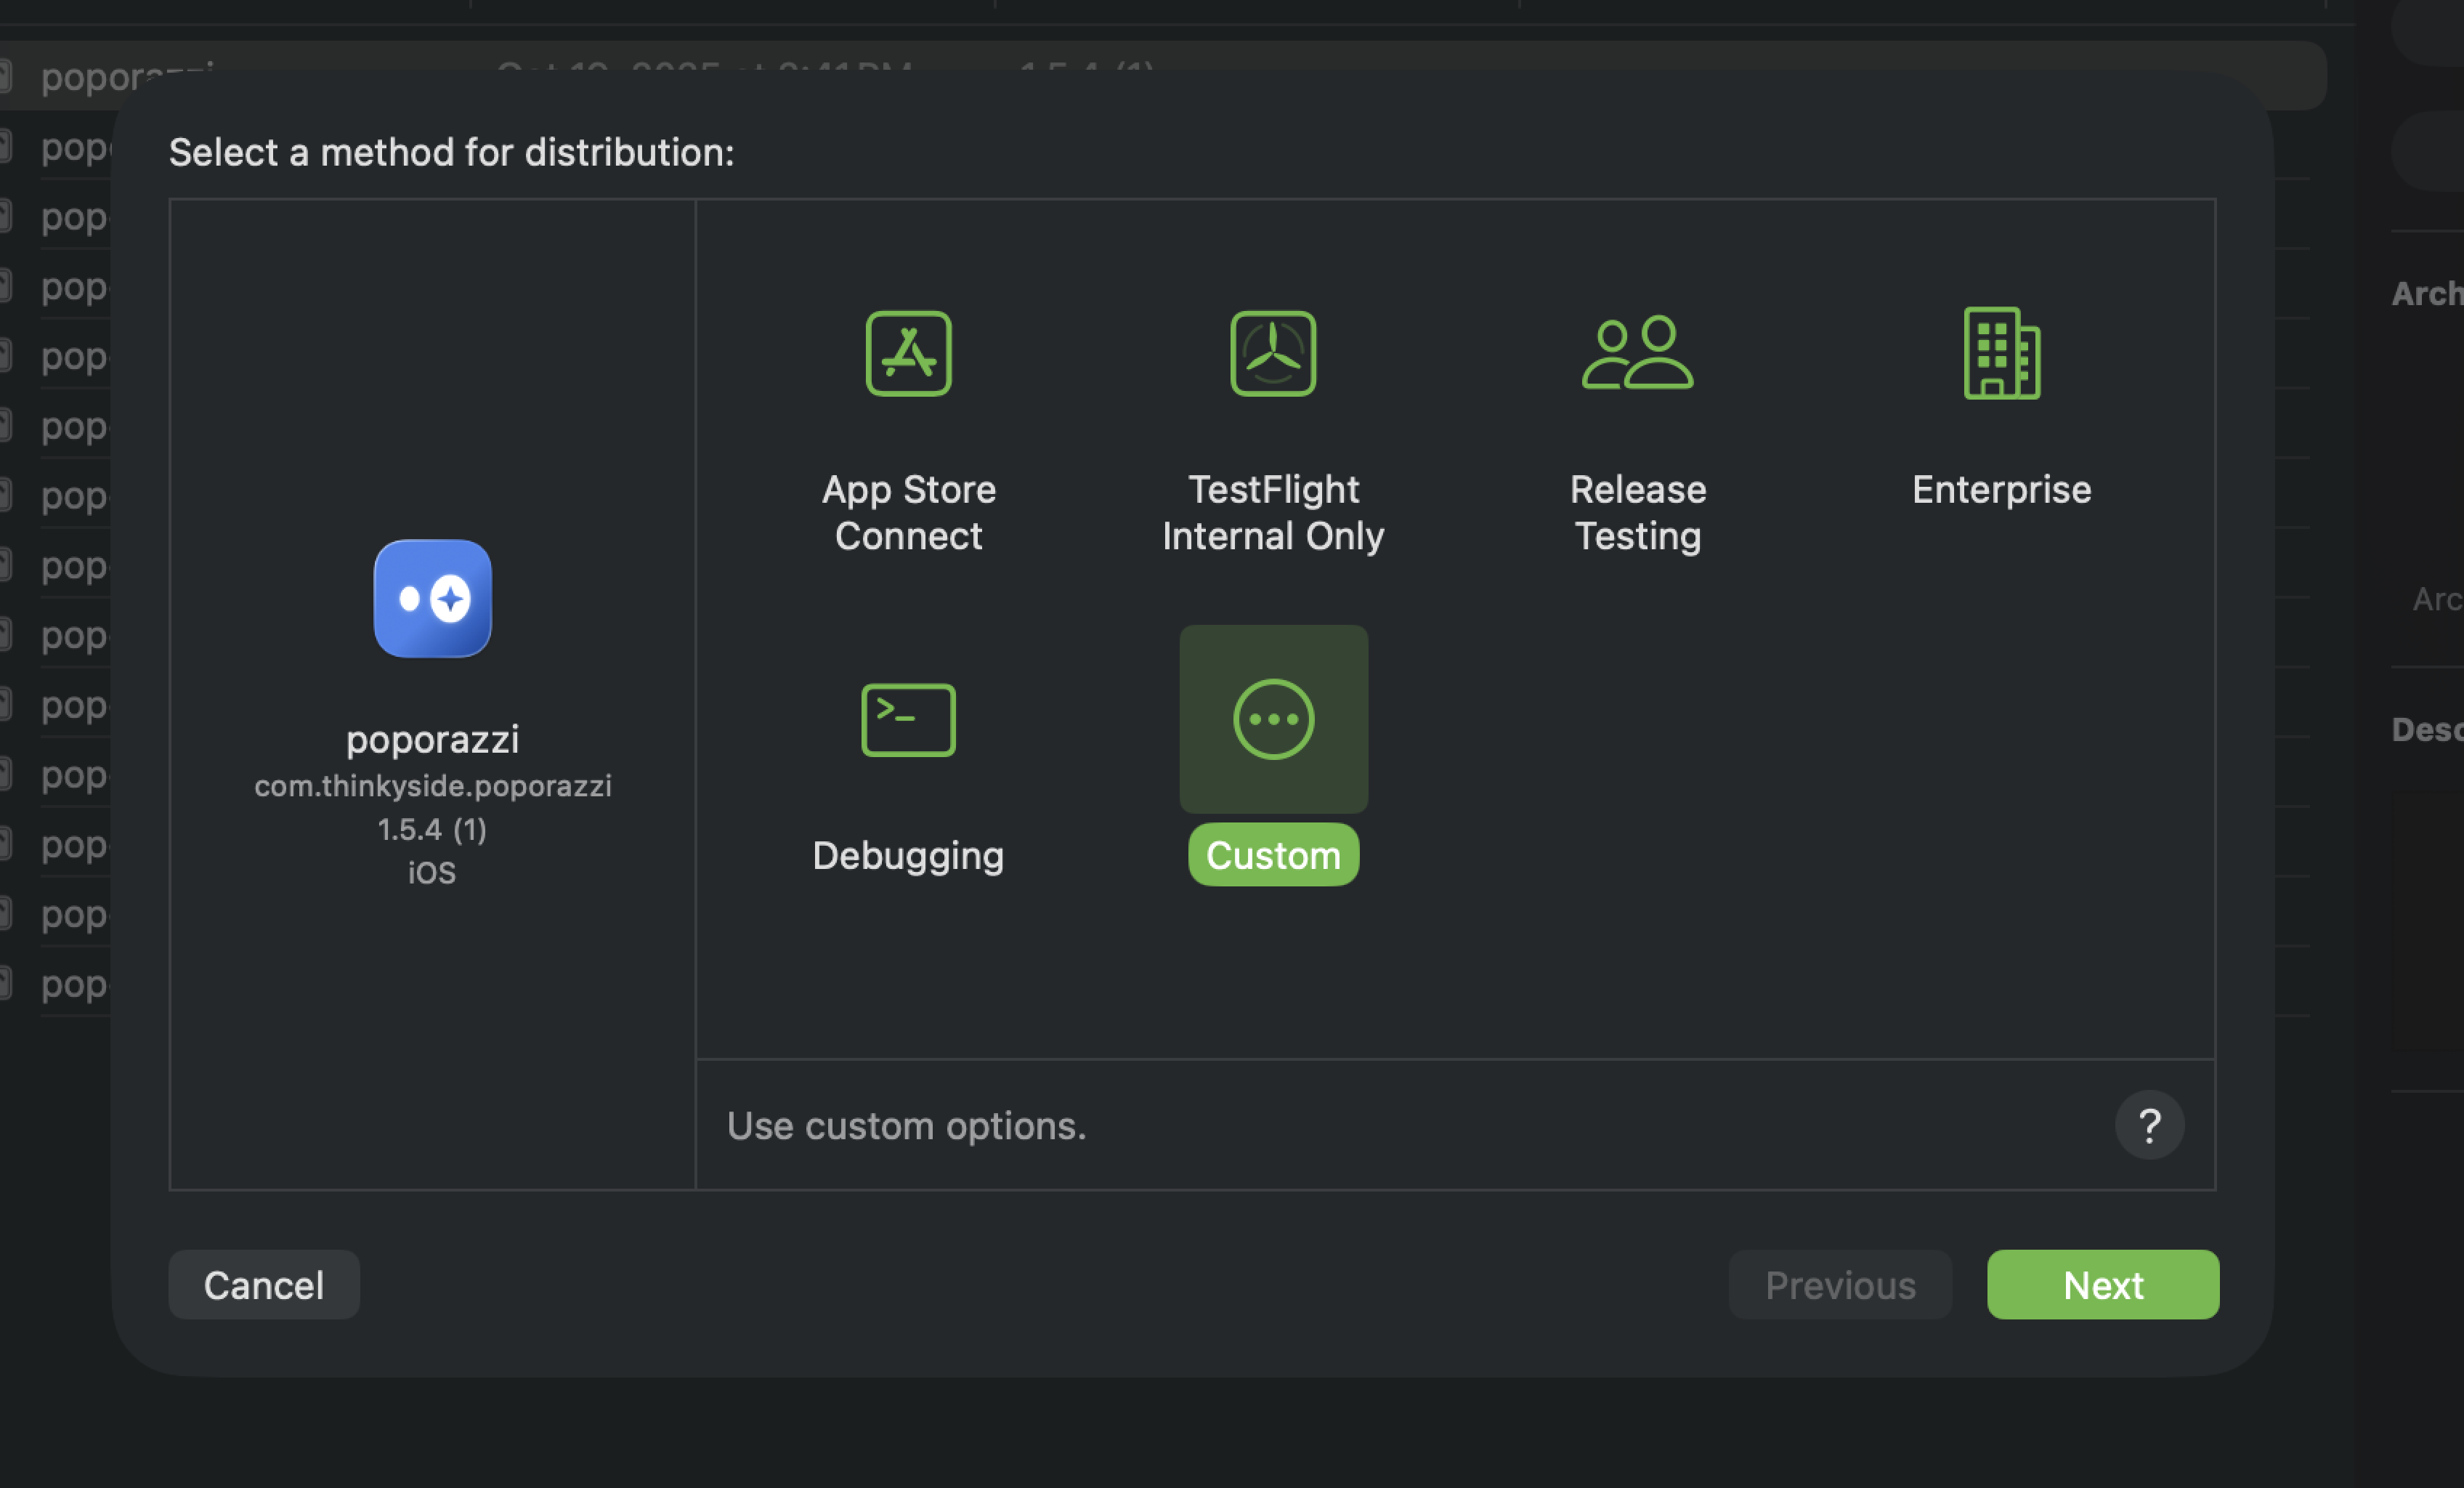Click the Custom ellipsis icon
The height and width of the screenshot is (1488, 2464).
(x=1273, y=719)
